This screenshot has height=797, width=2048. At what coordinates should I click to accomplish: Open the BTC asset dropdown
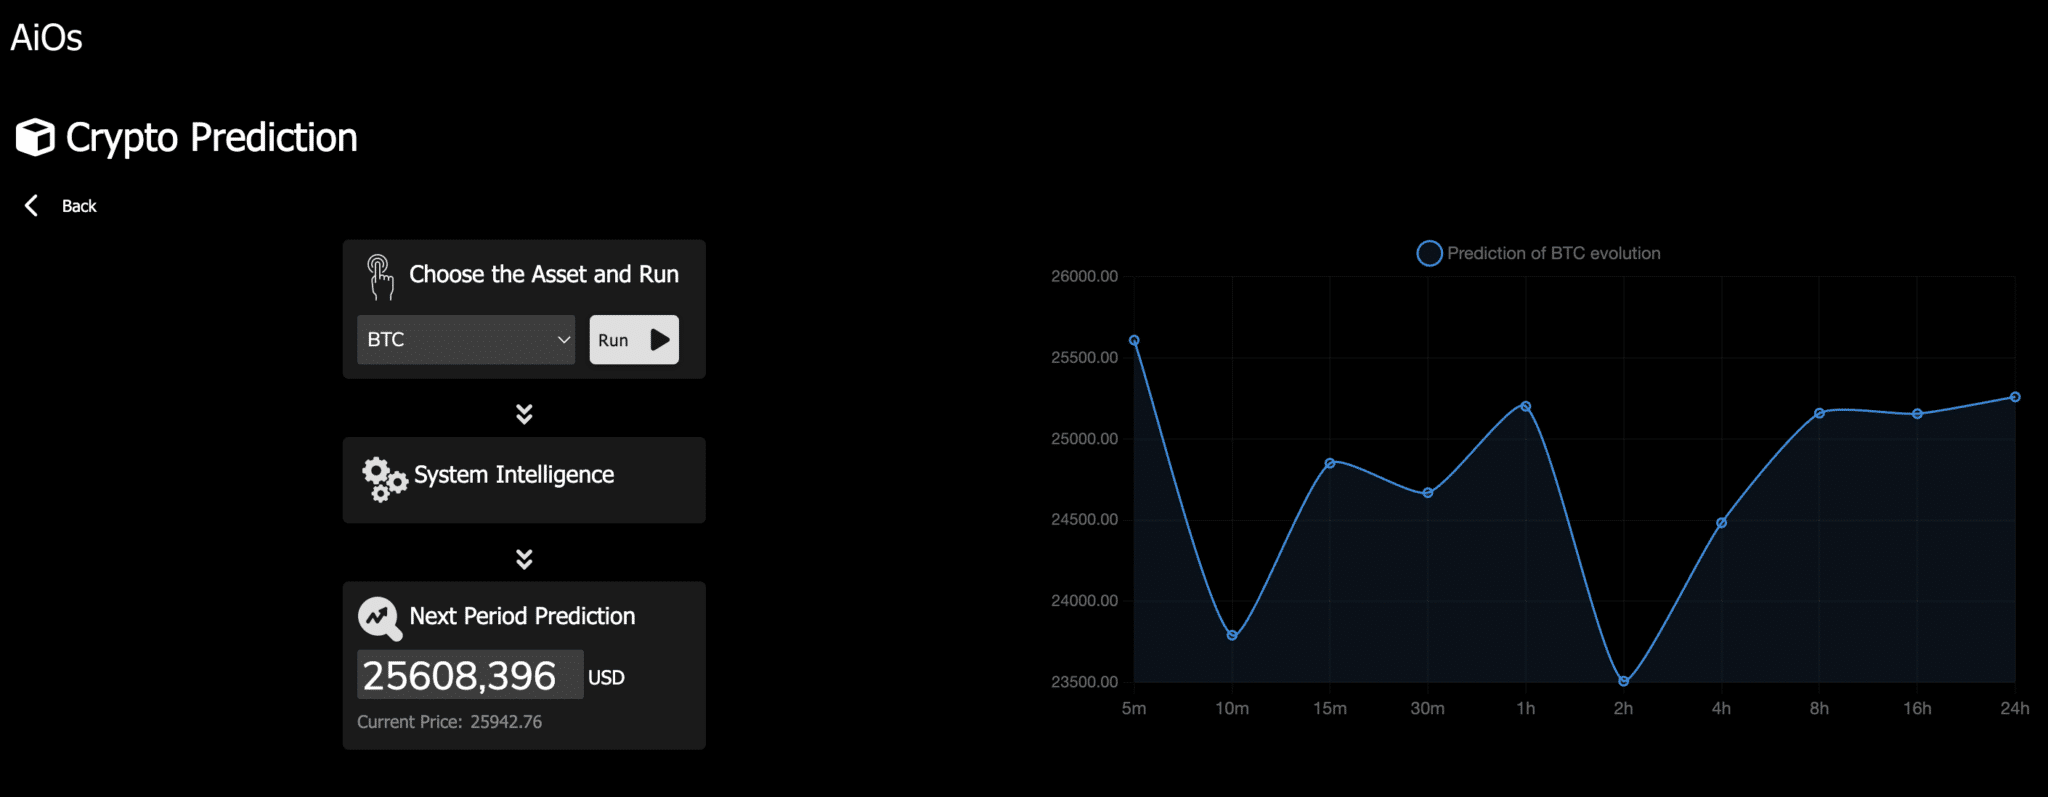coord(466,340)
